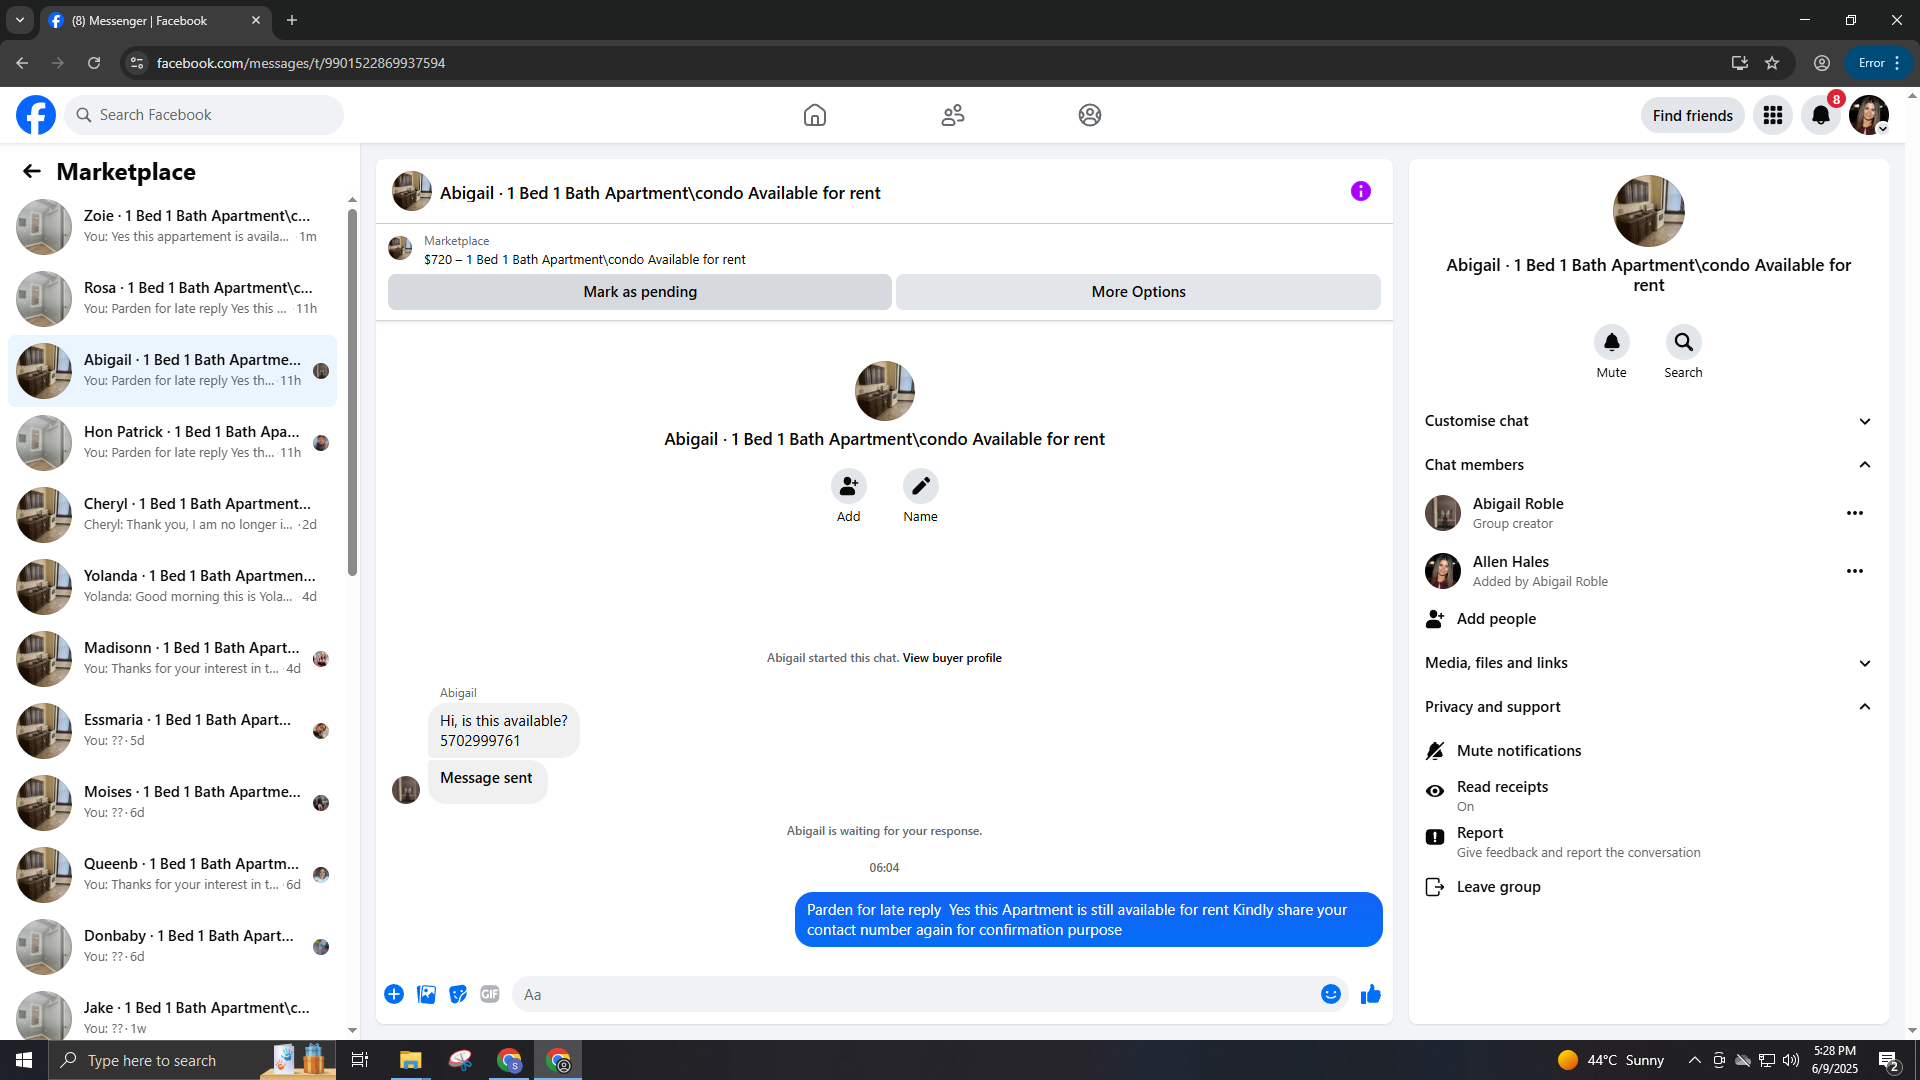
Task: Open Zoie's apartment conversation
Action: (173, 227)
